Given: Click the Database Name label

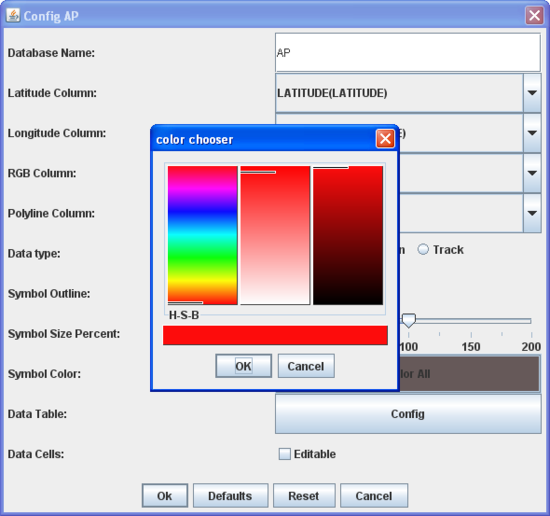Looking at the screenshot, I should tap(51, 53).
